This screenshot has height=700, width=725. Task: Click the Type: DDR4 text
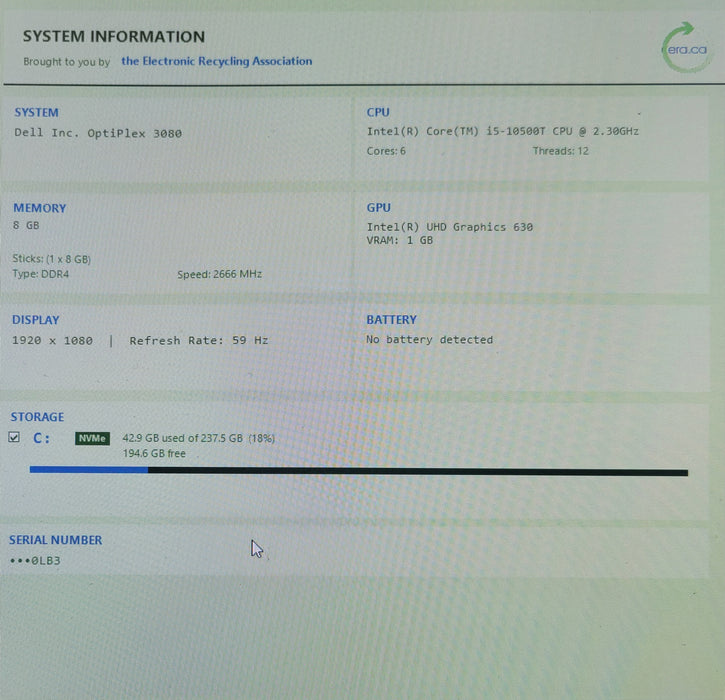pyautogui.click(x=41, y=274)
